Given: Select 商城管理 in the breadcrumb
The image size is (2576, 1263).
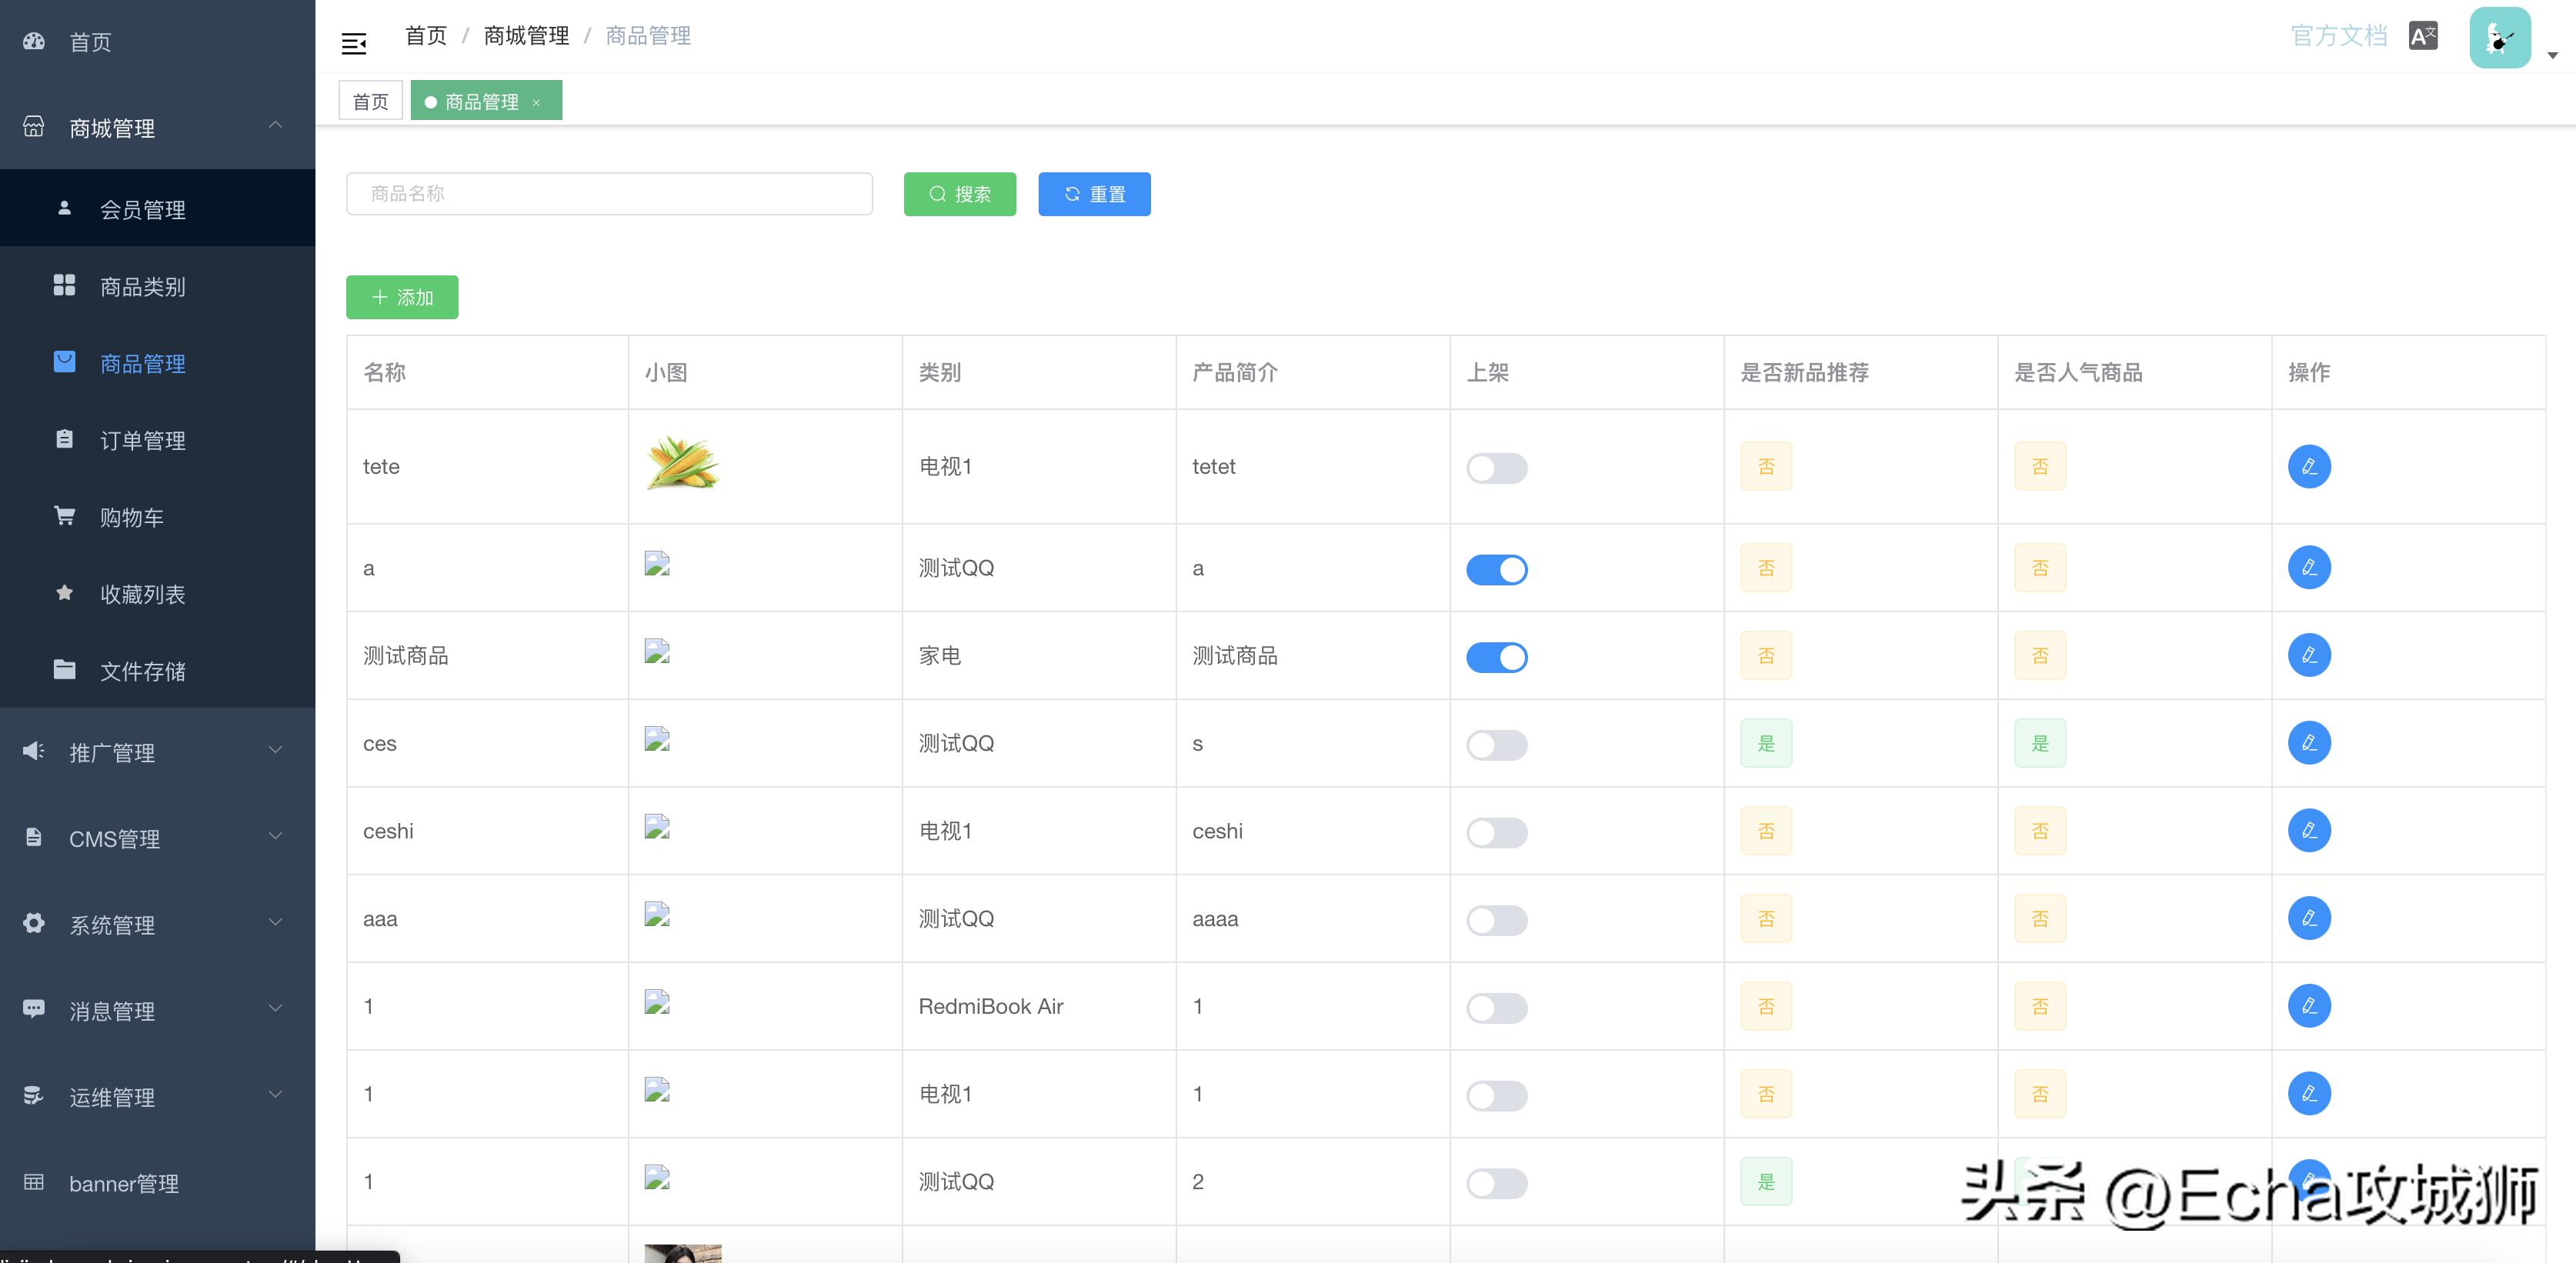Looking at the screenshot, I should [x=525, y=35].
